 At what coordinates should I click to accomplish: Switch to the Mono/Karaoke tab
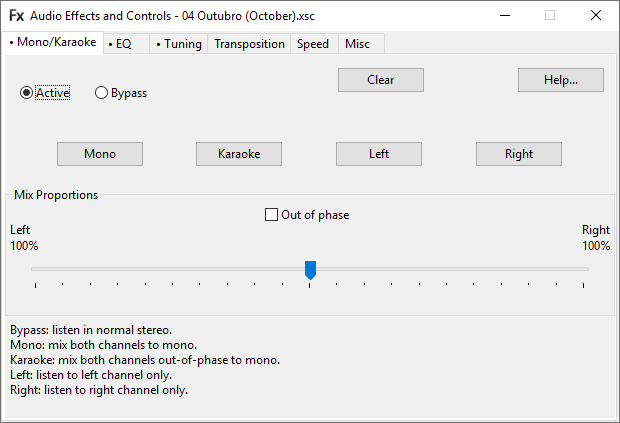point(53,43)
